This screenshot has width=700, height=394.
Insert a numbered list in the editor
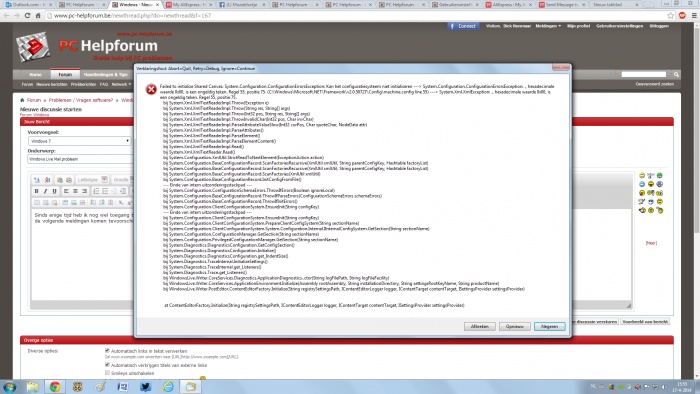96,191
